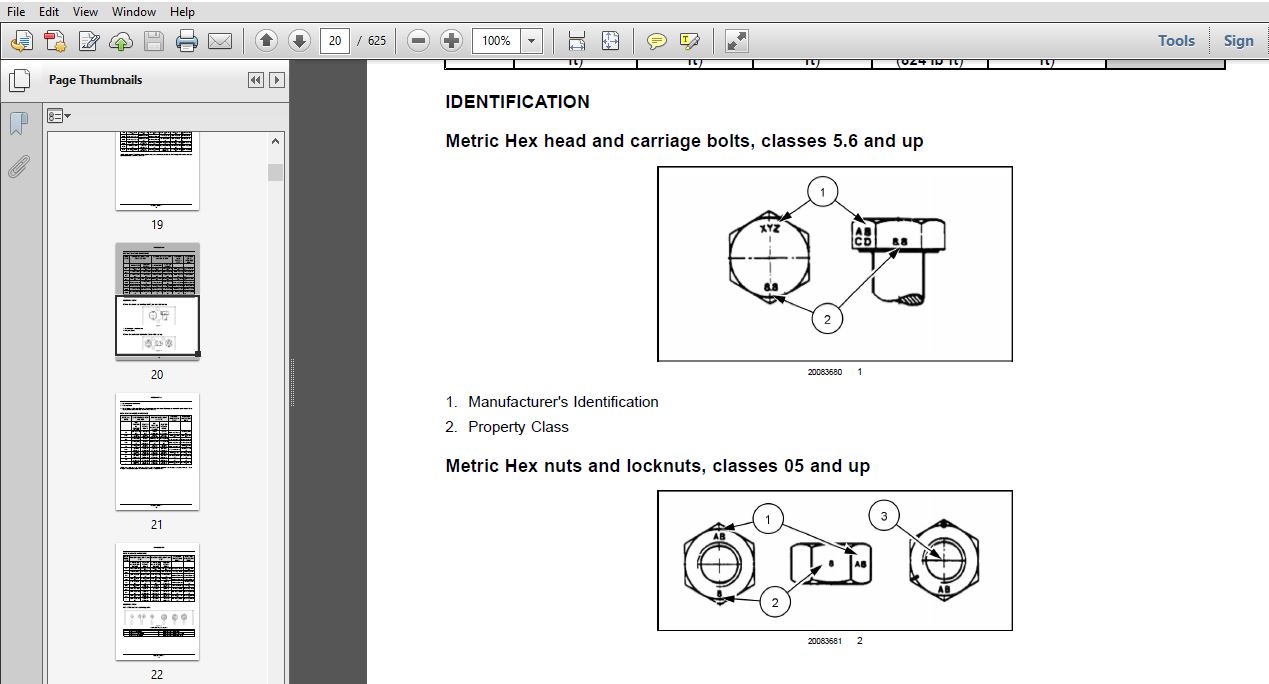Go to previous page arrow

pyautogui.click(x=266, y=41)
